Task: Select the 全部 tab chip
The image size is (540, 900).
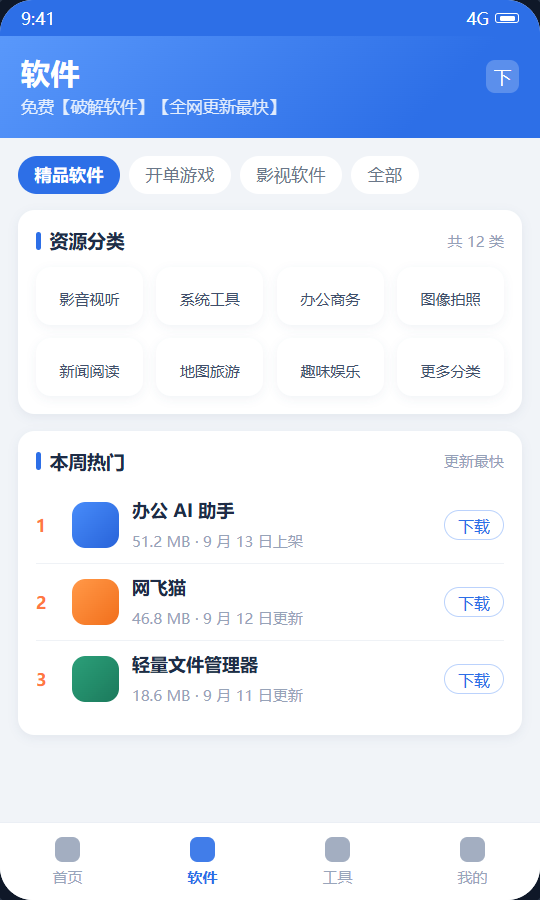Action: click(384, 175)
